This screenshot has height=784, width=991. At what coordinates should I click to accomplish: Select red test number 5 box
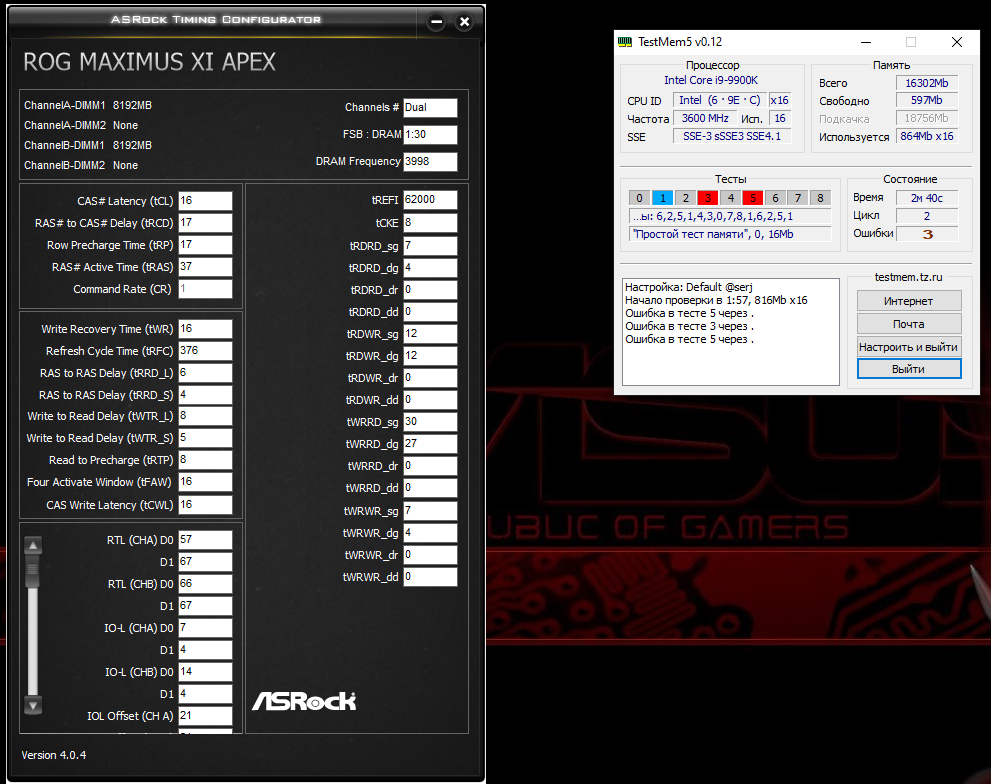click(x=753, y=198)
